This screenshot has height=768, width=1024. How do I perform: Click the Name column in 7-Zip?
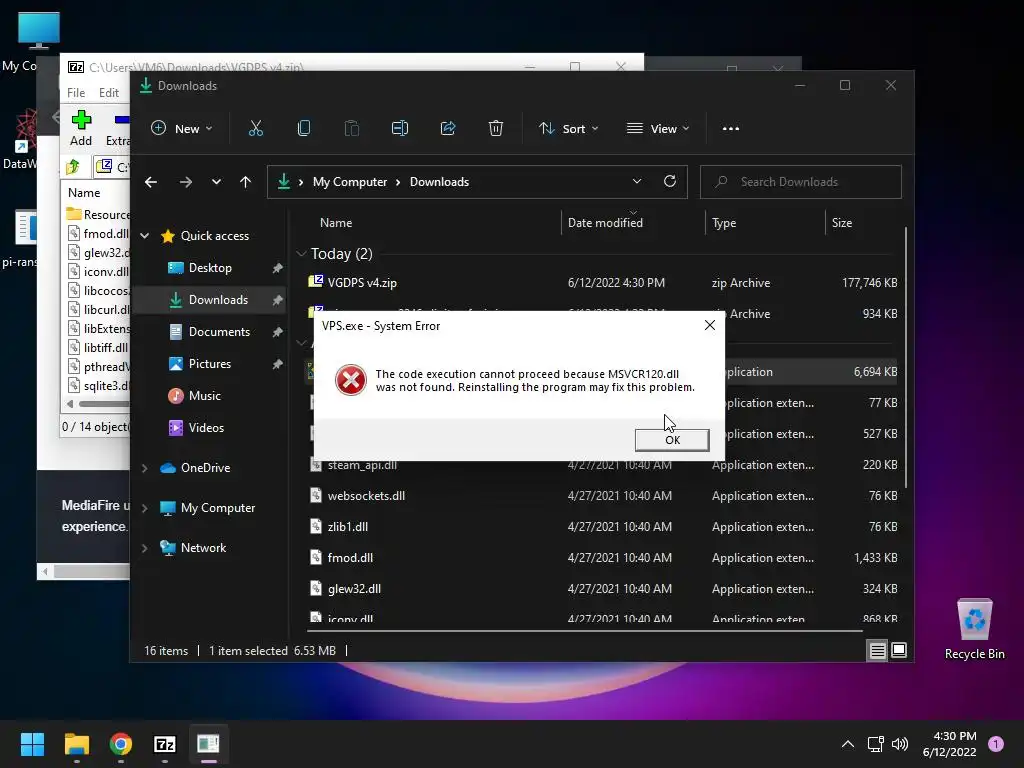pyautogui.click(x=84, y=193)
